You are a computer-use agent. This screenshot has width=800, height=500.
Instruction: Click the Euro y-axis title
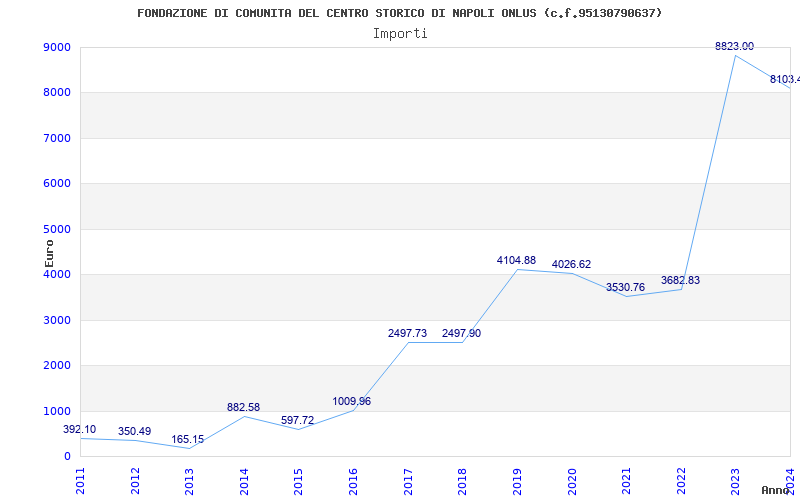pos(50,252)
